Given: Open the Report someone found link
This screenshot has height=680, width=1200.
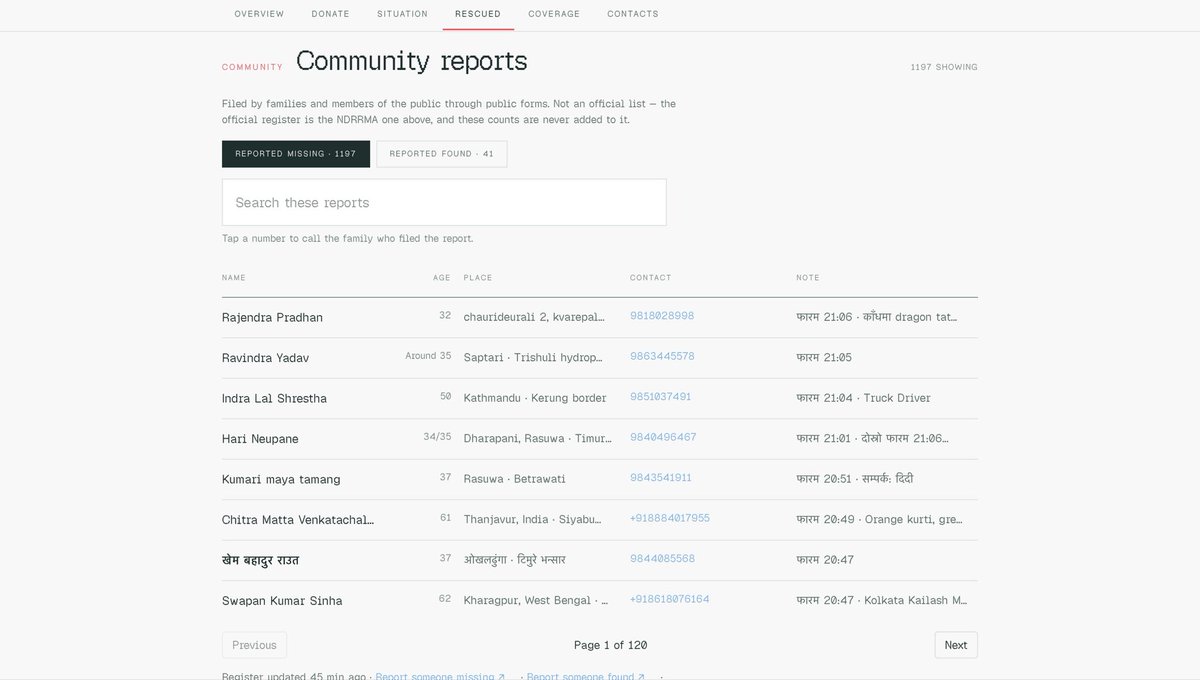Looking at the screenshot, I should [x=586, y=676].
